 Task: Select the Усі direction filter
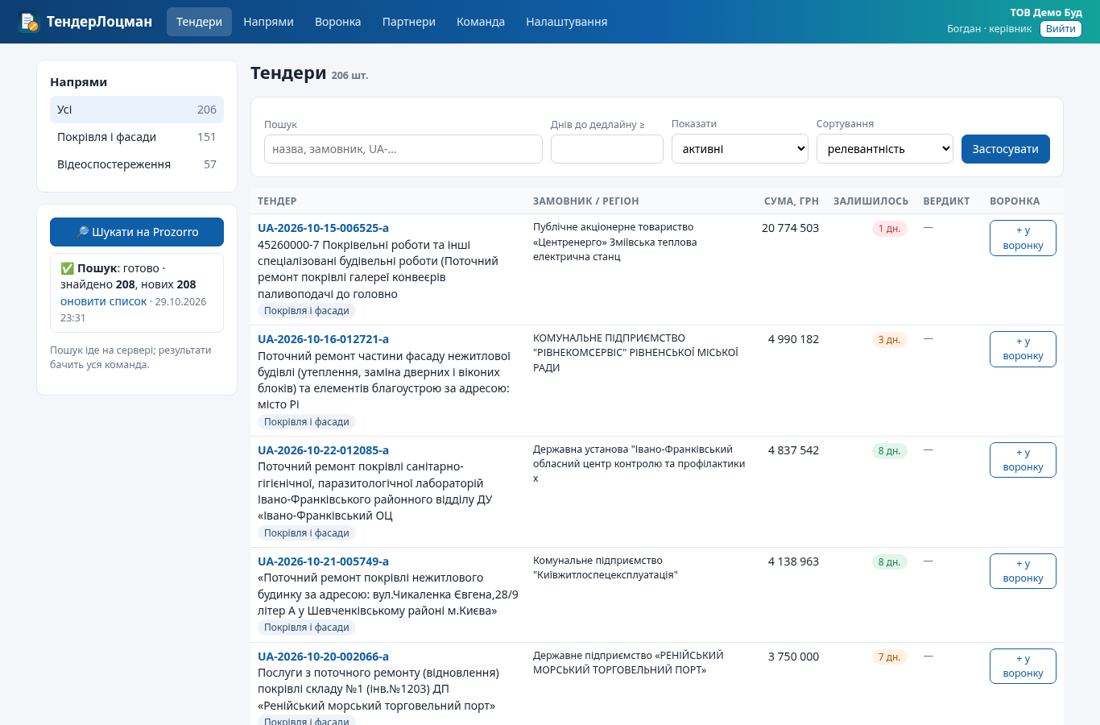[137, 109]
